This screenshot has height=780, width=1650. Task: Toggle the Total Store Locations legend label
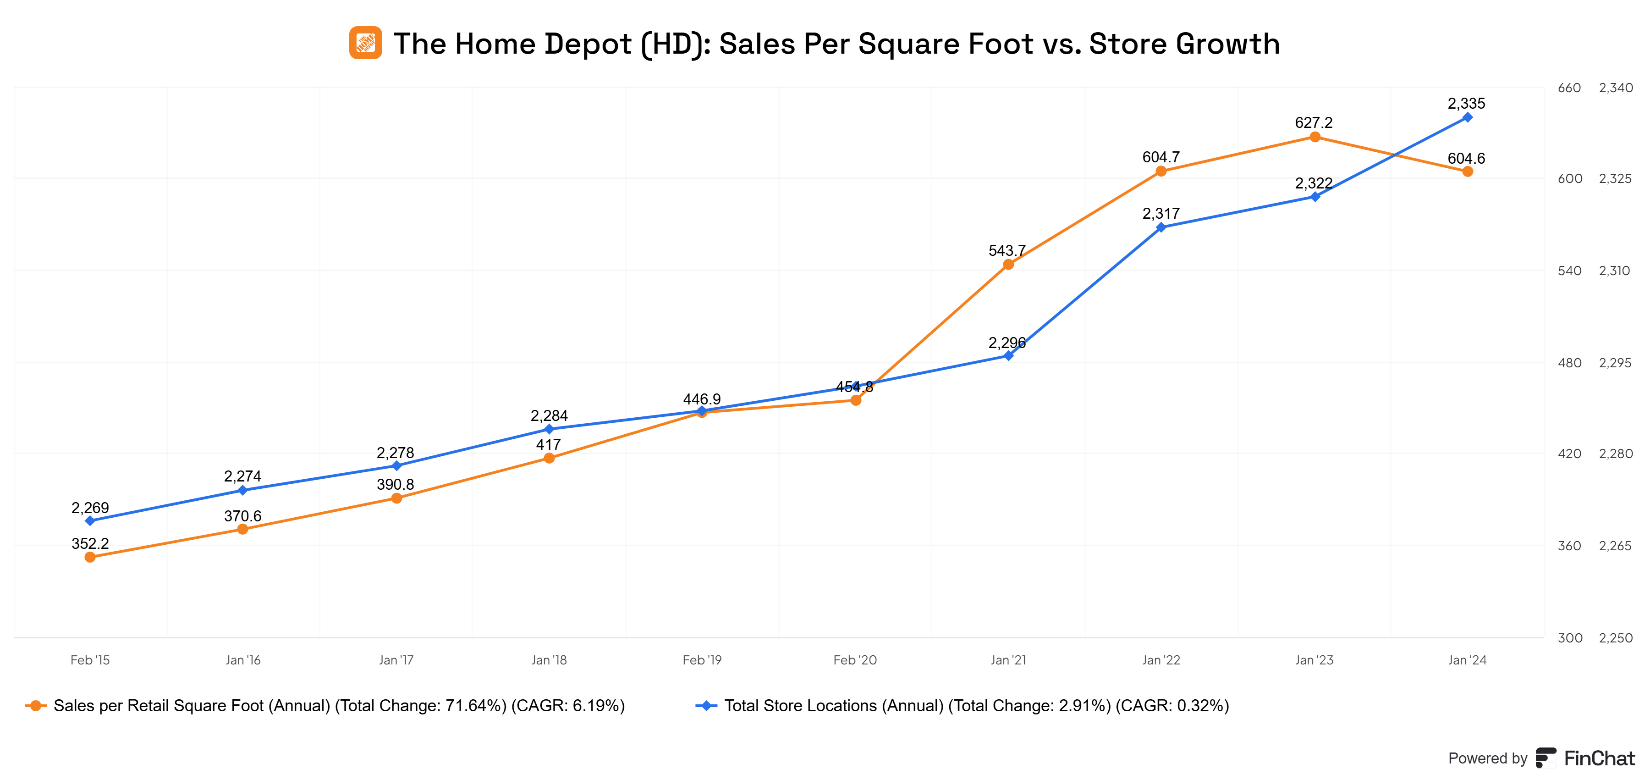[x=977, y=706]
